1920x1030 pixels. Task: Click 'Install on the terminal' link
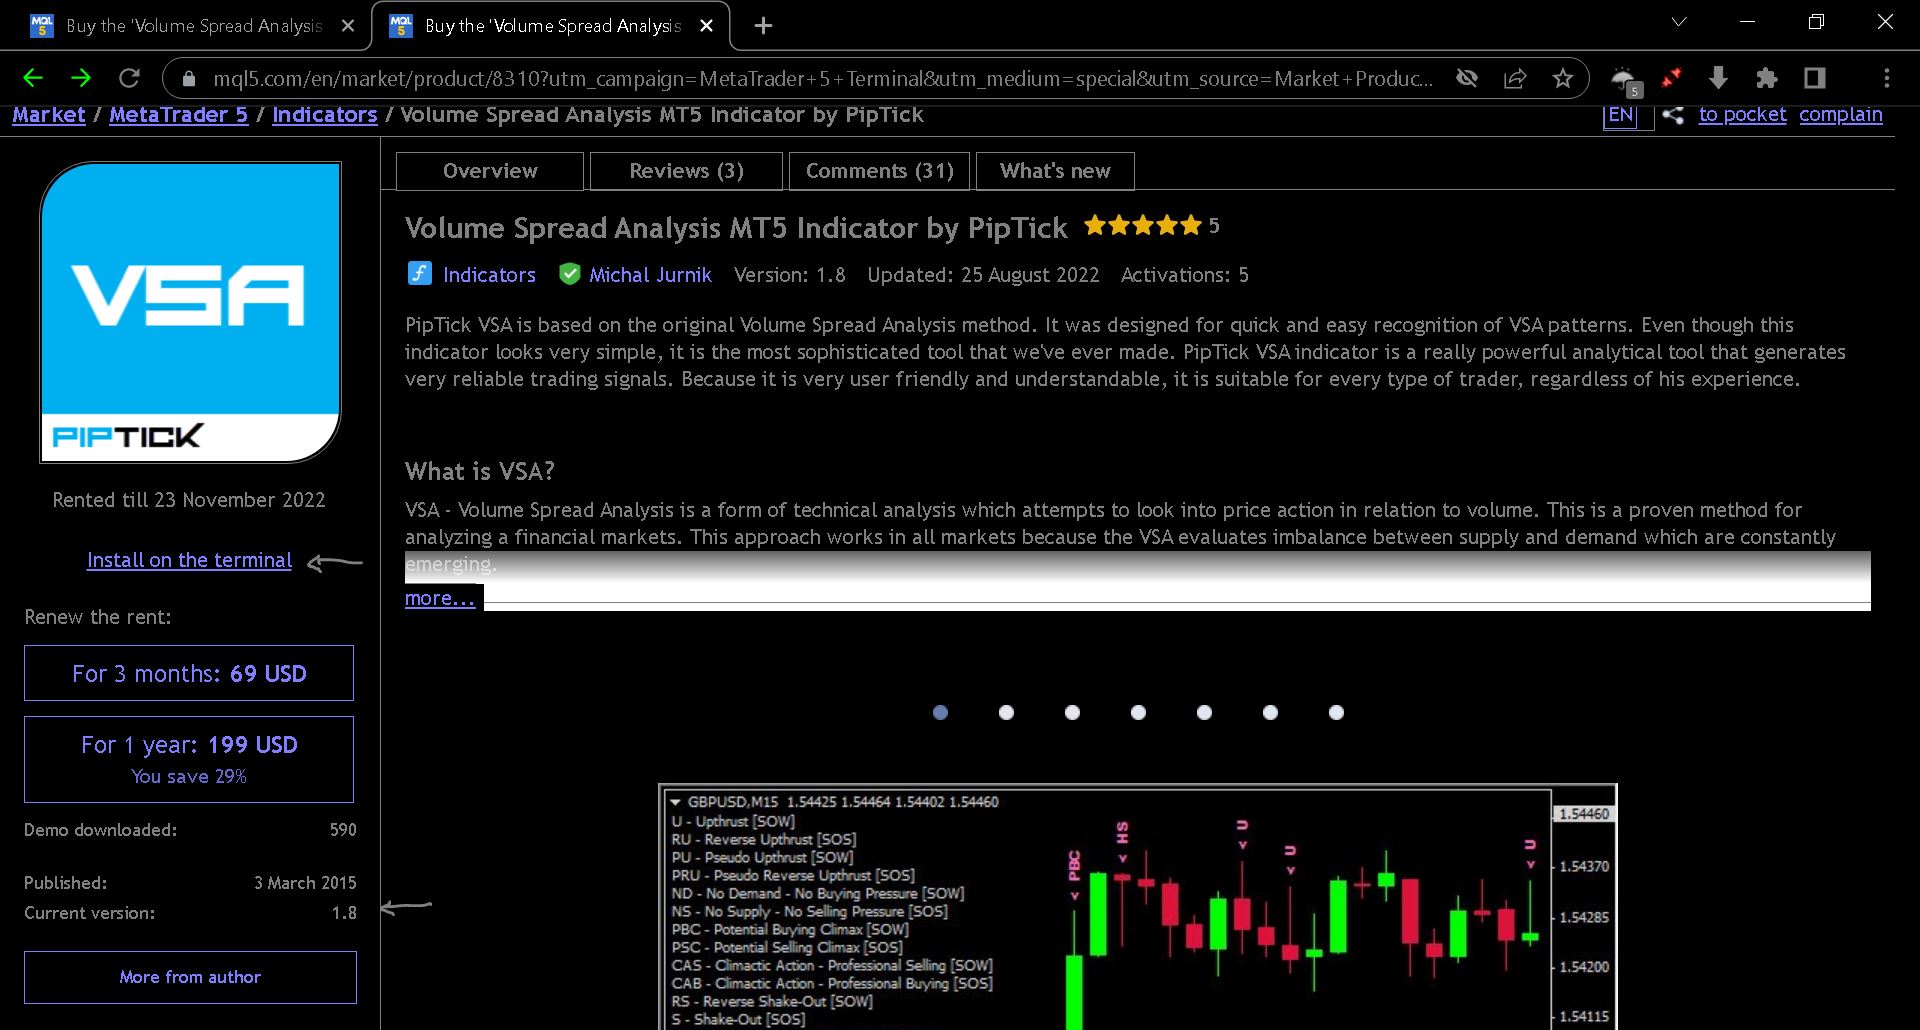[190, 560]
